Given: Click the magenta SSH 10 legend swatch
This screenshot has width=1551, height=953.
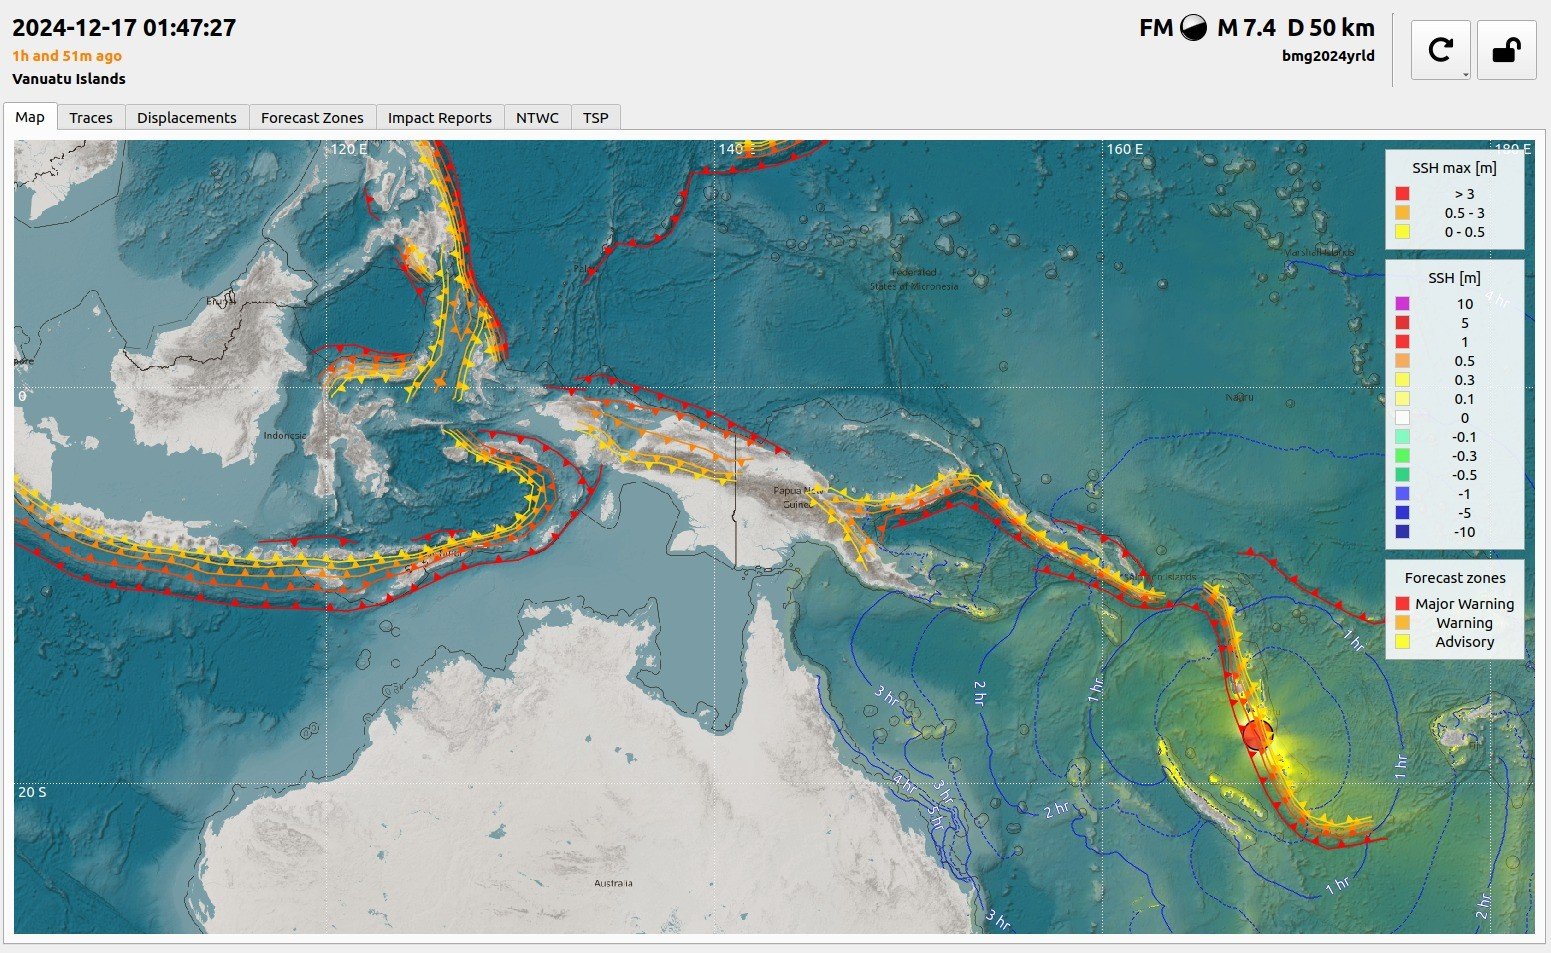Looking at the screenshot, I should point(1402,304).
